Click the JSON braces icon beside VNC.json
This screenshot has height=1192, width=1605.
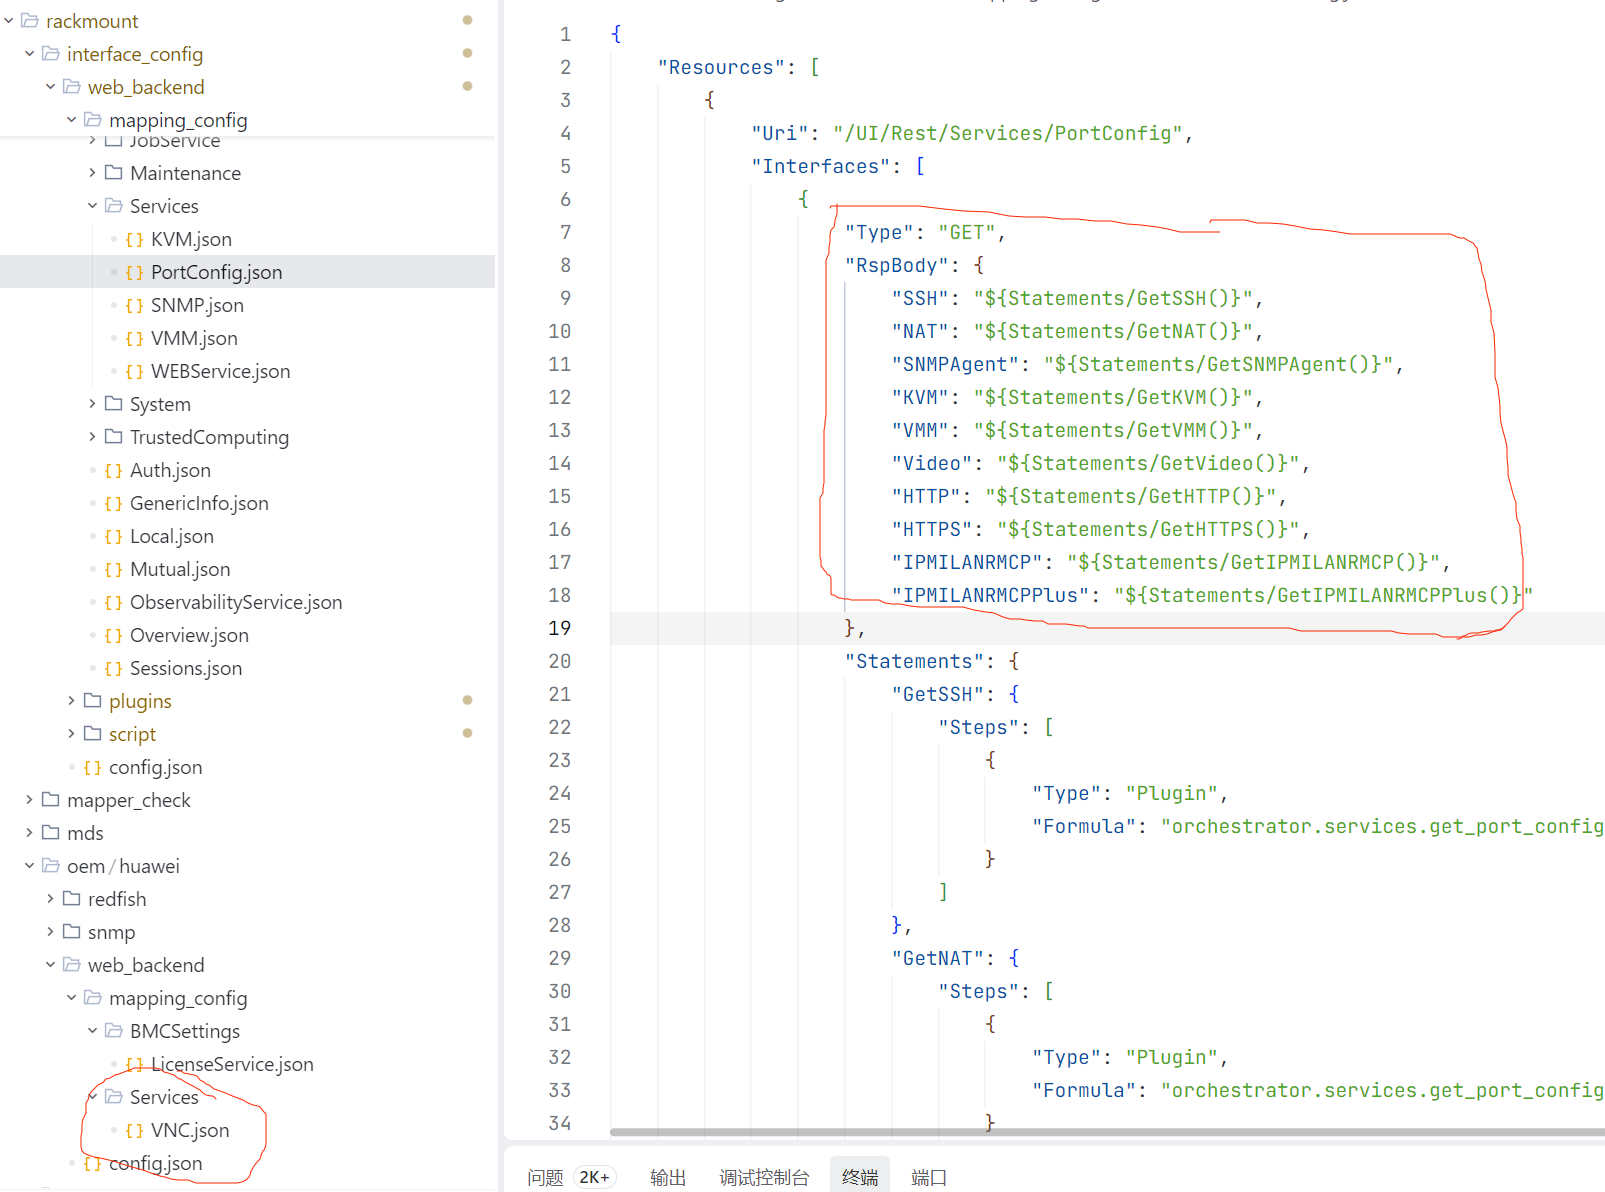click(134, 1131)
